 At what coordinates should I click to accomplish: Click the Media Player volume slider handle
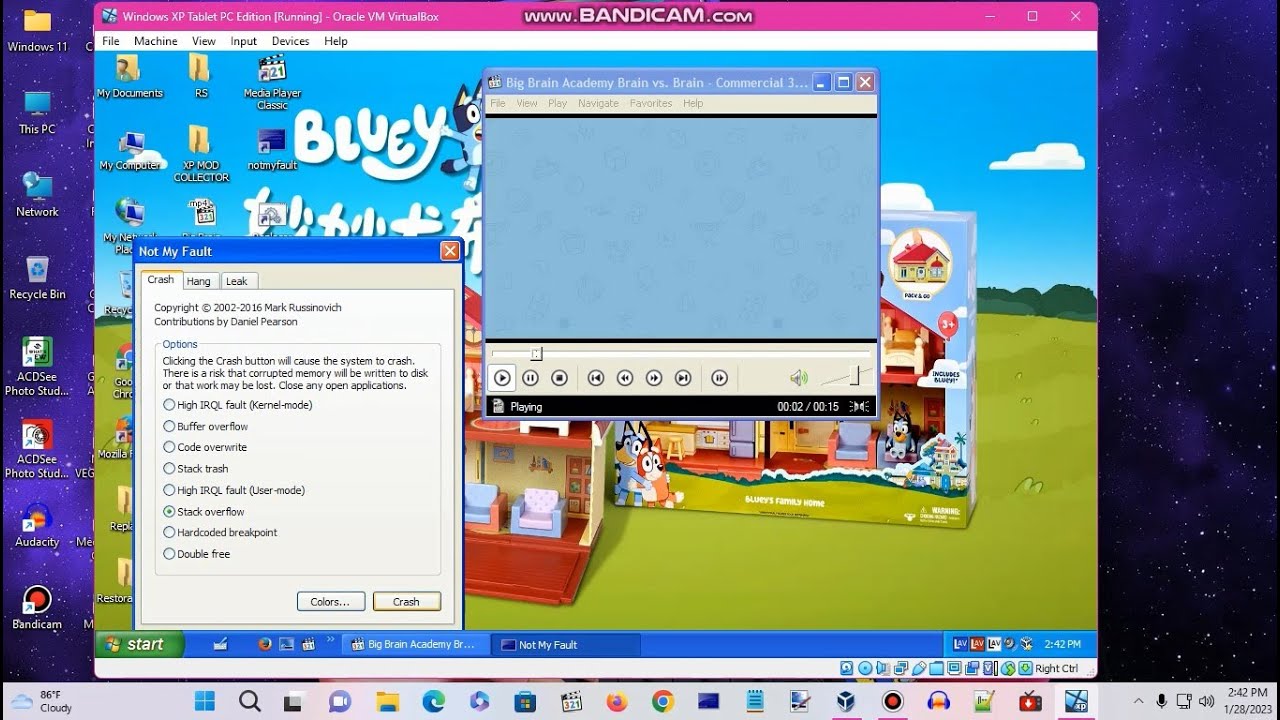point(855,376)
